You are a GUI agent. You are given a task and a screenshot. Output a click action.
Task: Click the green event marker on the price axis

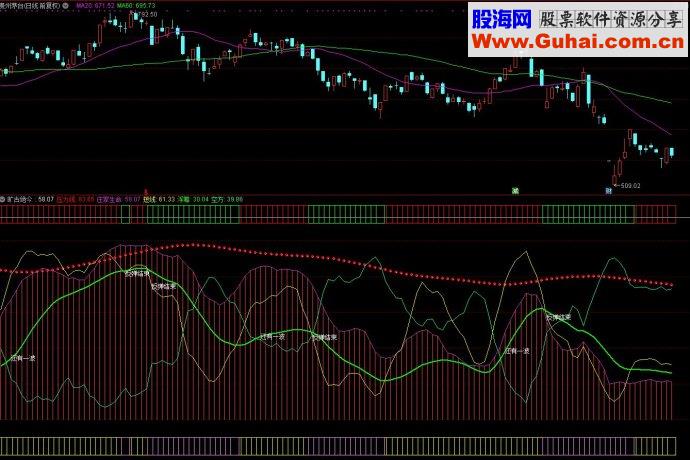click(x=515, y=191)
